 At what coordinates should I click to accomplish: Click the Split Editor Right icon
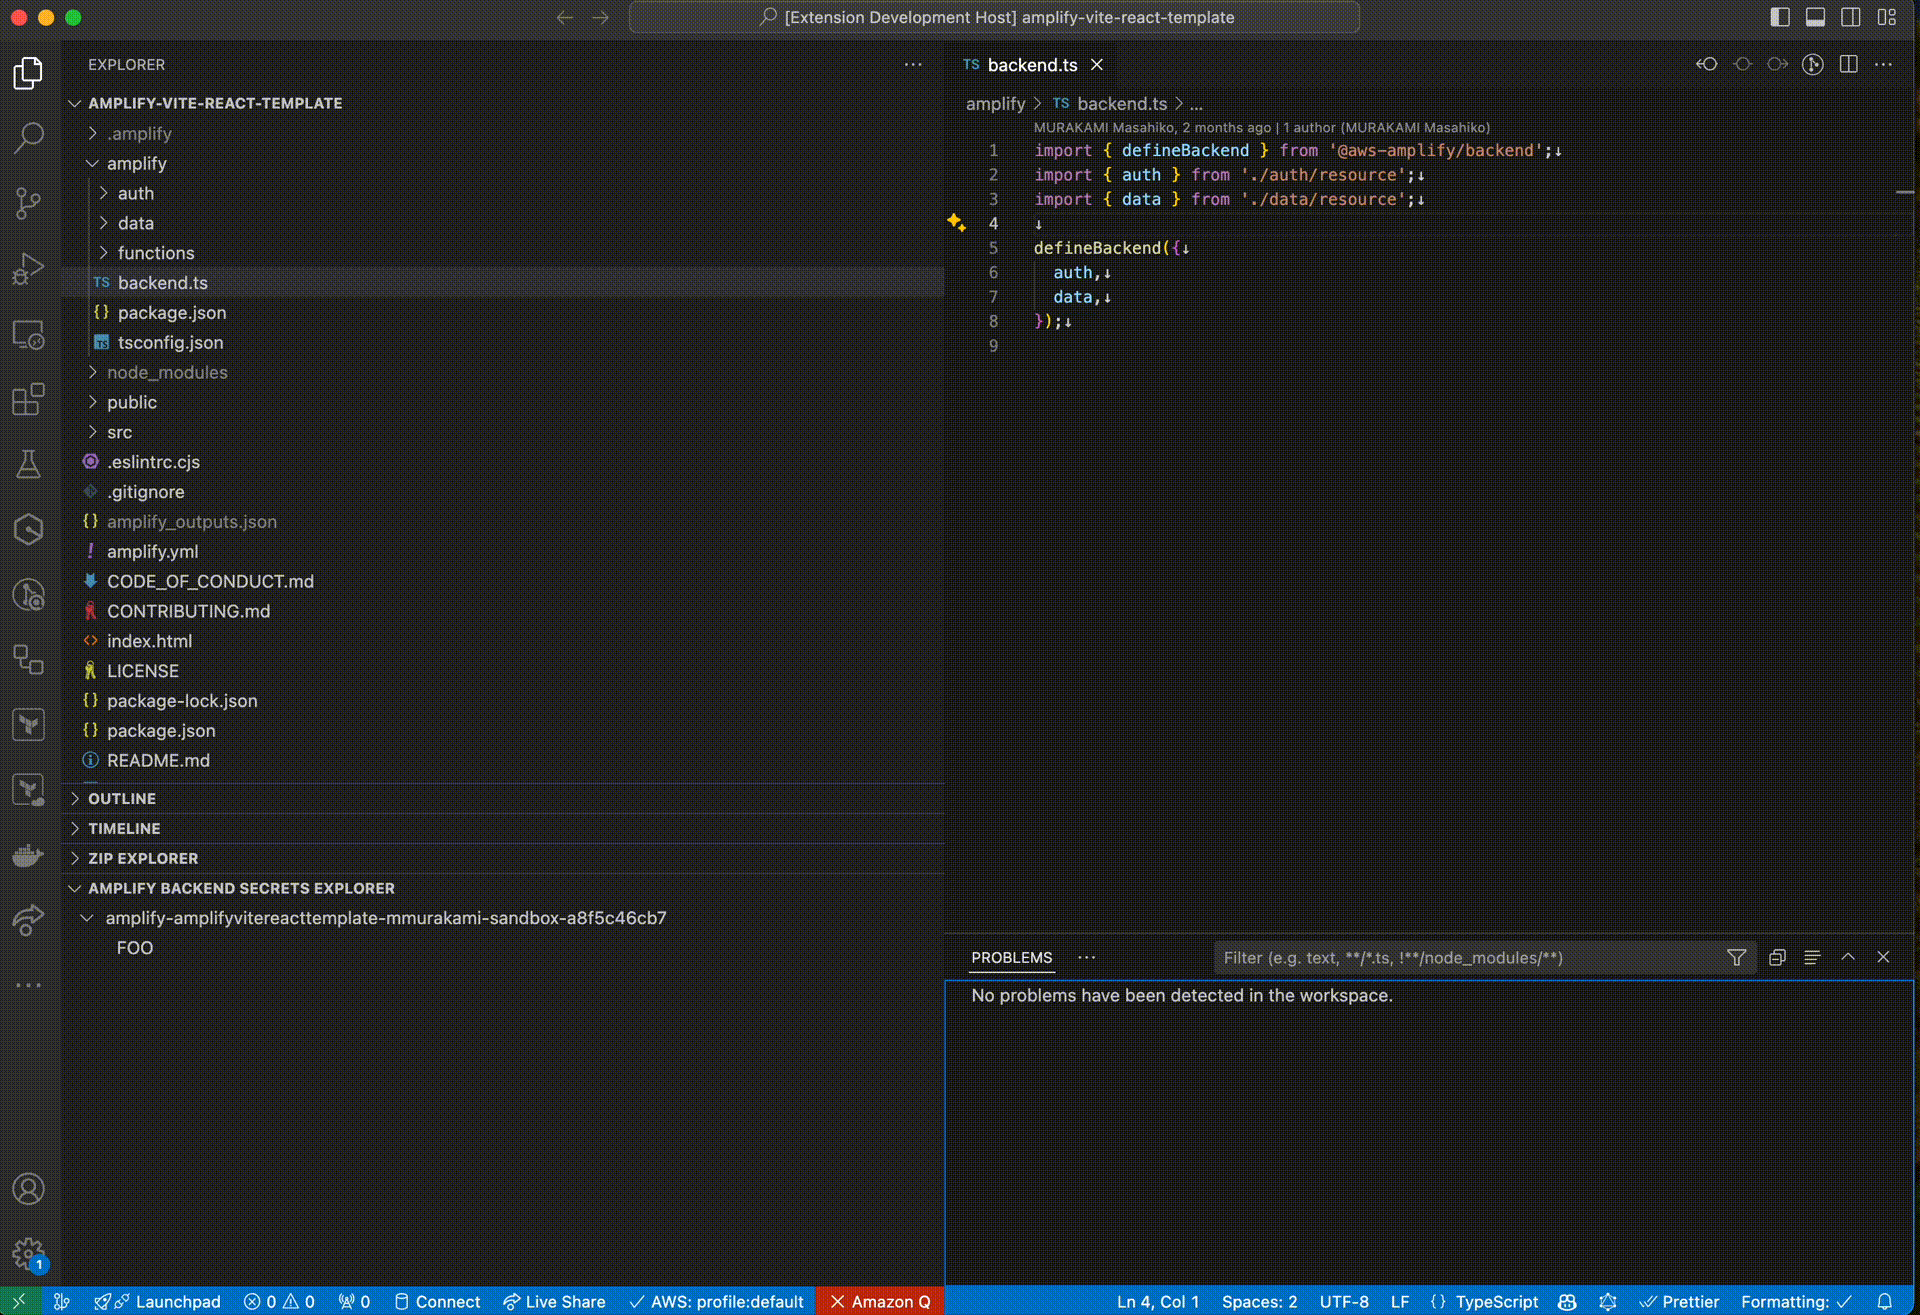[x=1848, y=65]
